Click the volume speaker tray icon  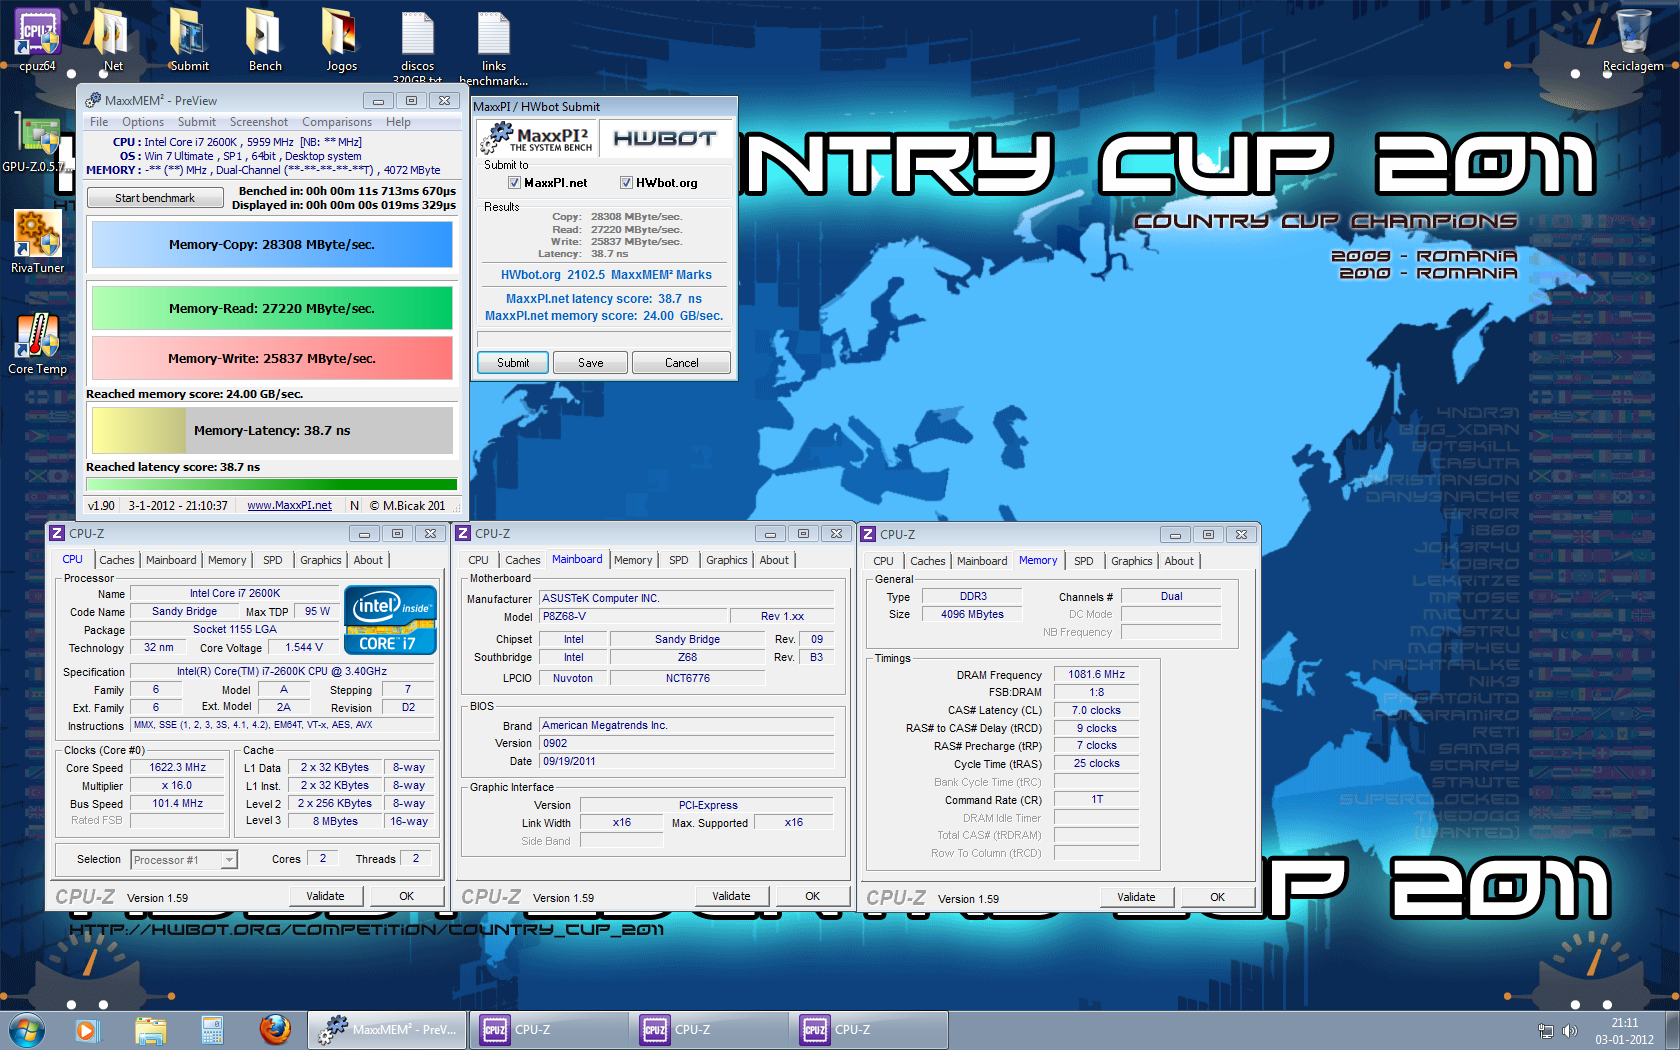pyautogui.click(x=1570, y=1031)
